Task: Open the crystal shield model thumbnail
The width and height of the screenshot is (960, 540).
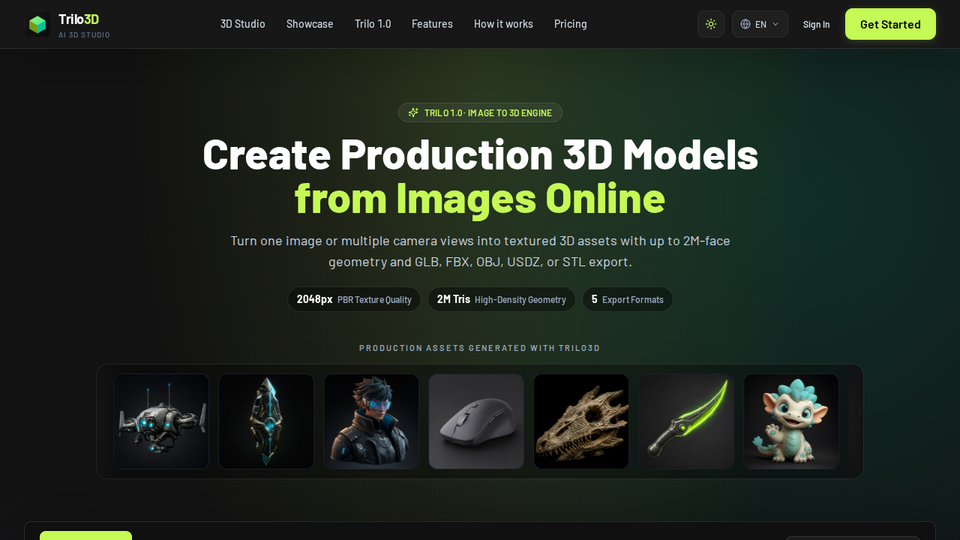Action: (x=266, y=422)
